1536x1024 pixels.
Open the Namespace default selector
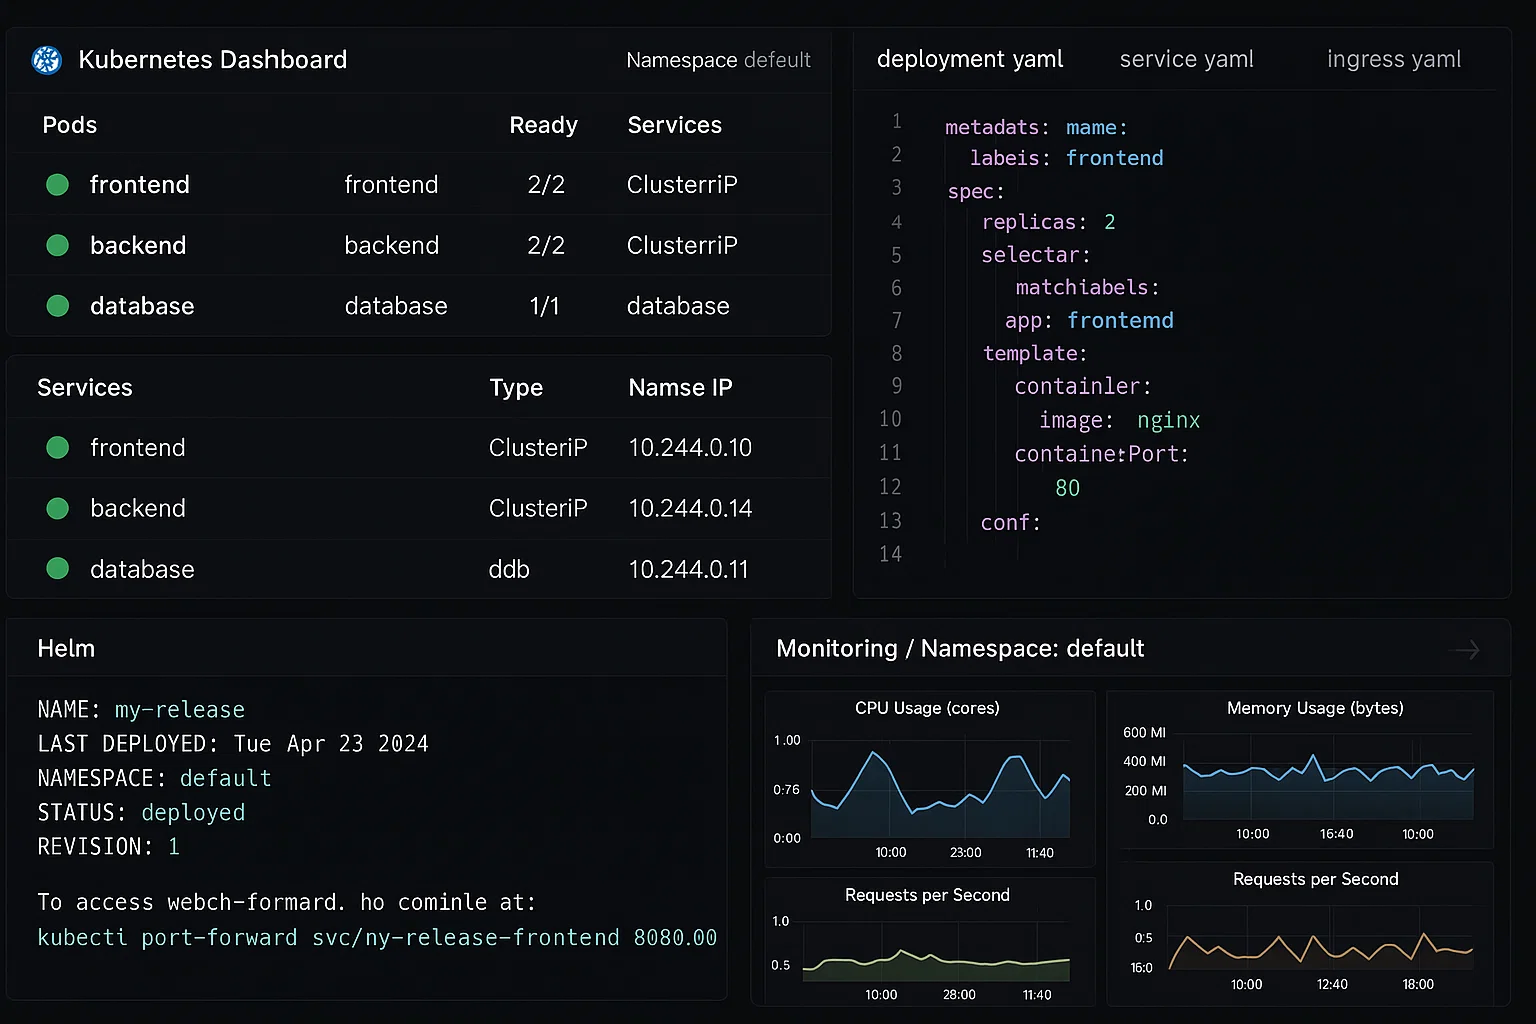tap(718, 60)
